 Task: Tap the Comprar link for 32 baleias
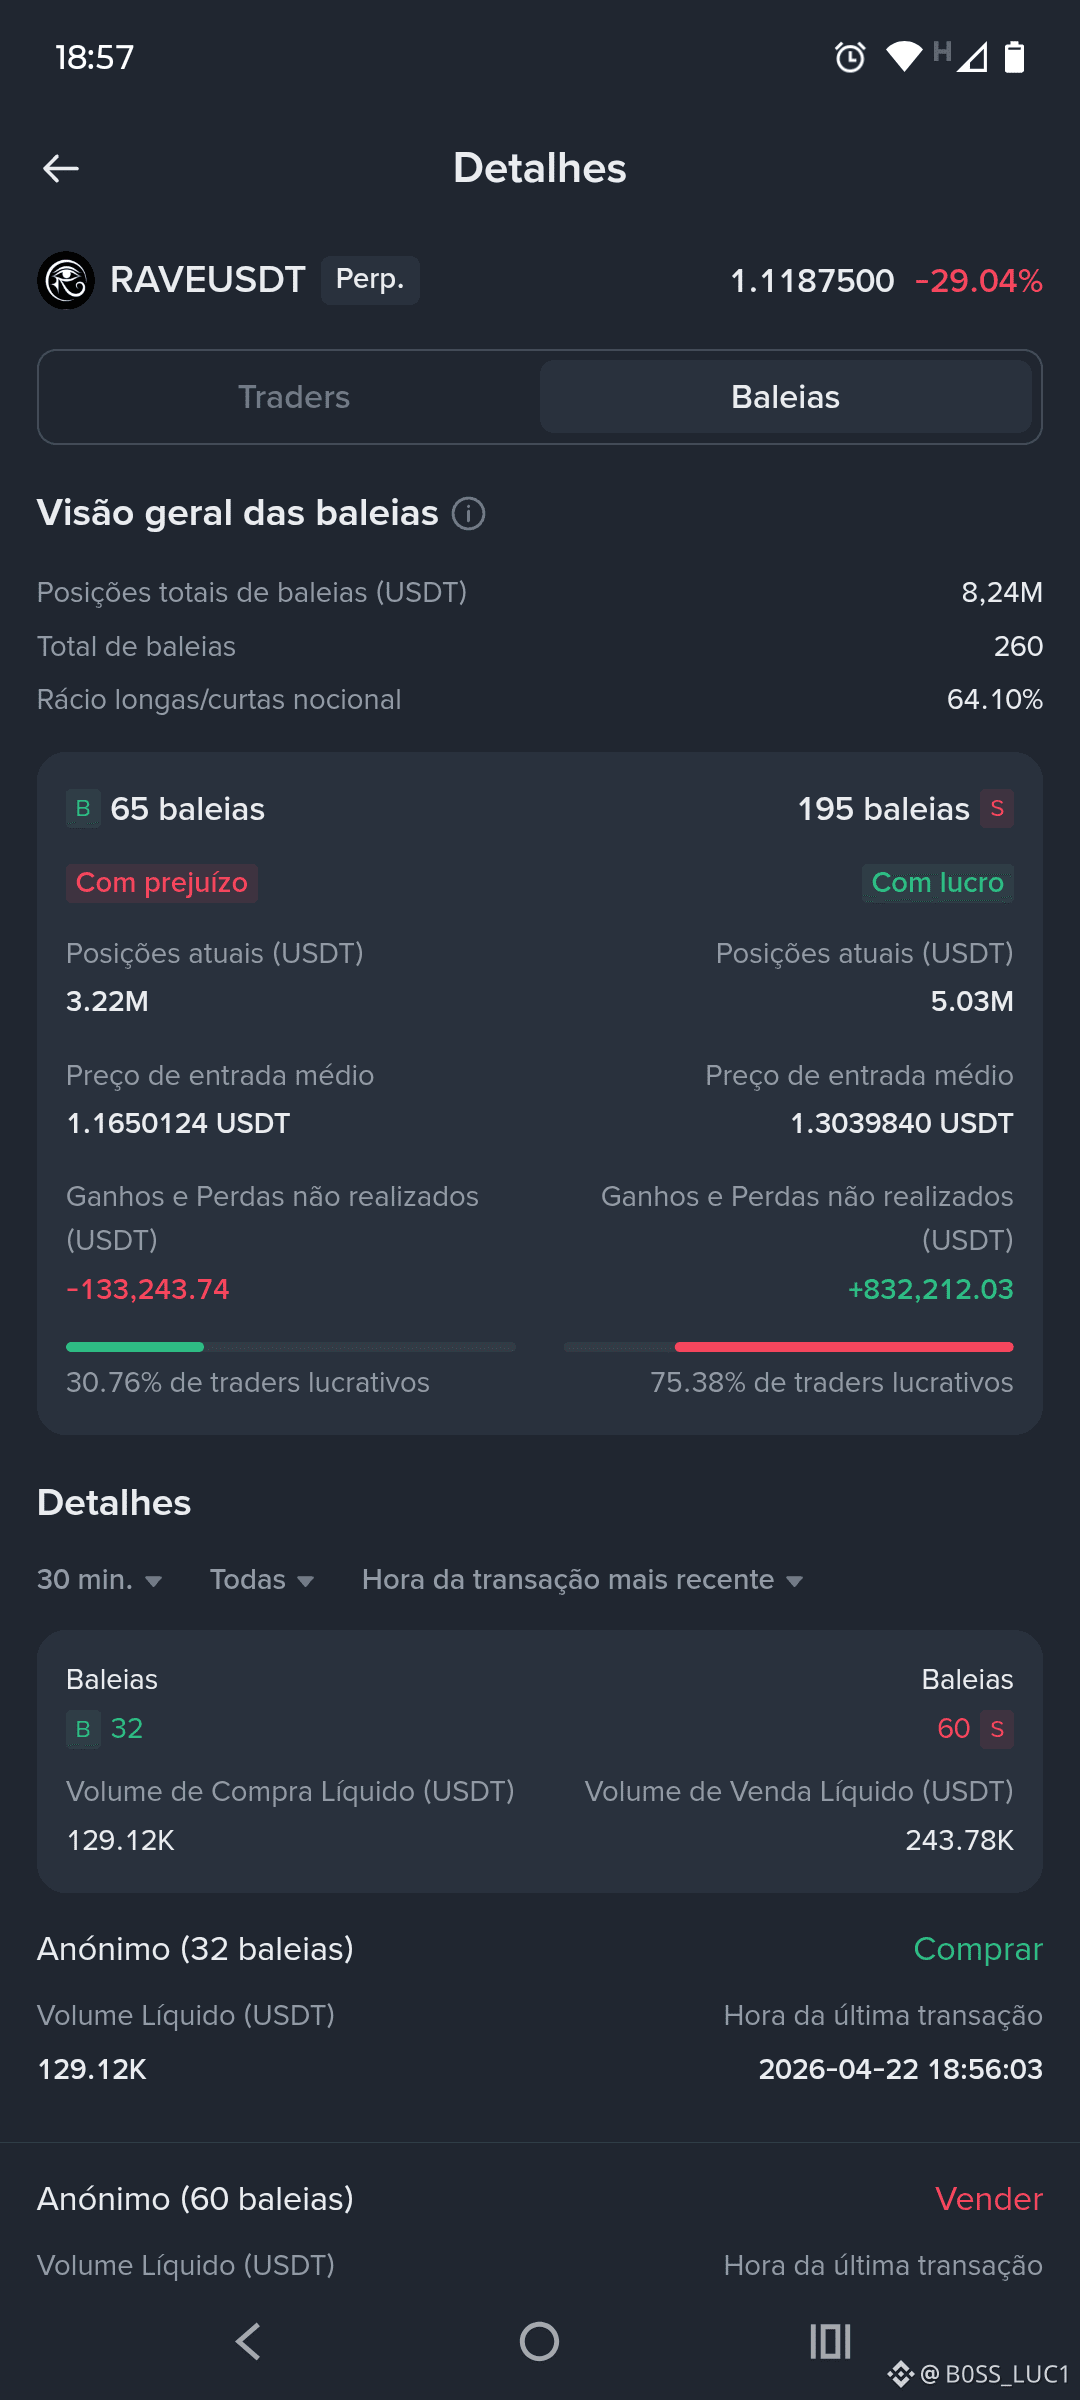(x=978, y=1949)
